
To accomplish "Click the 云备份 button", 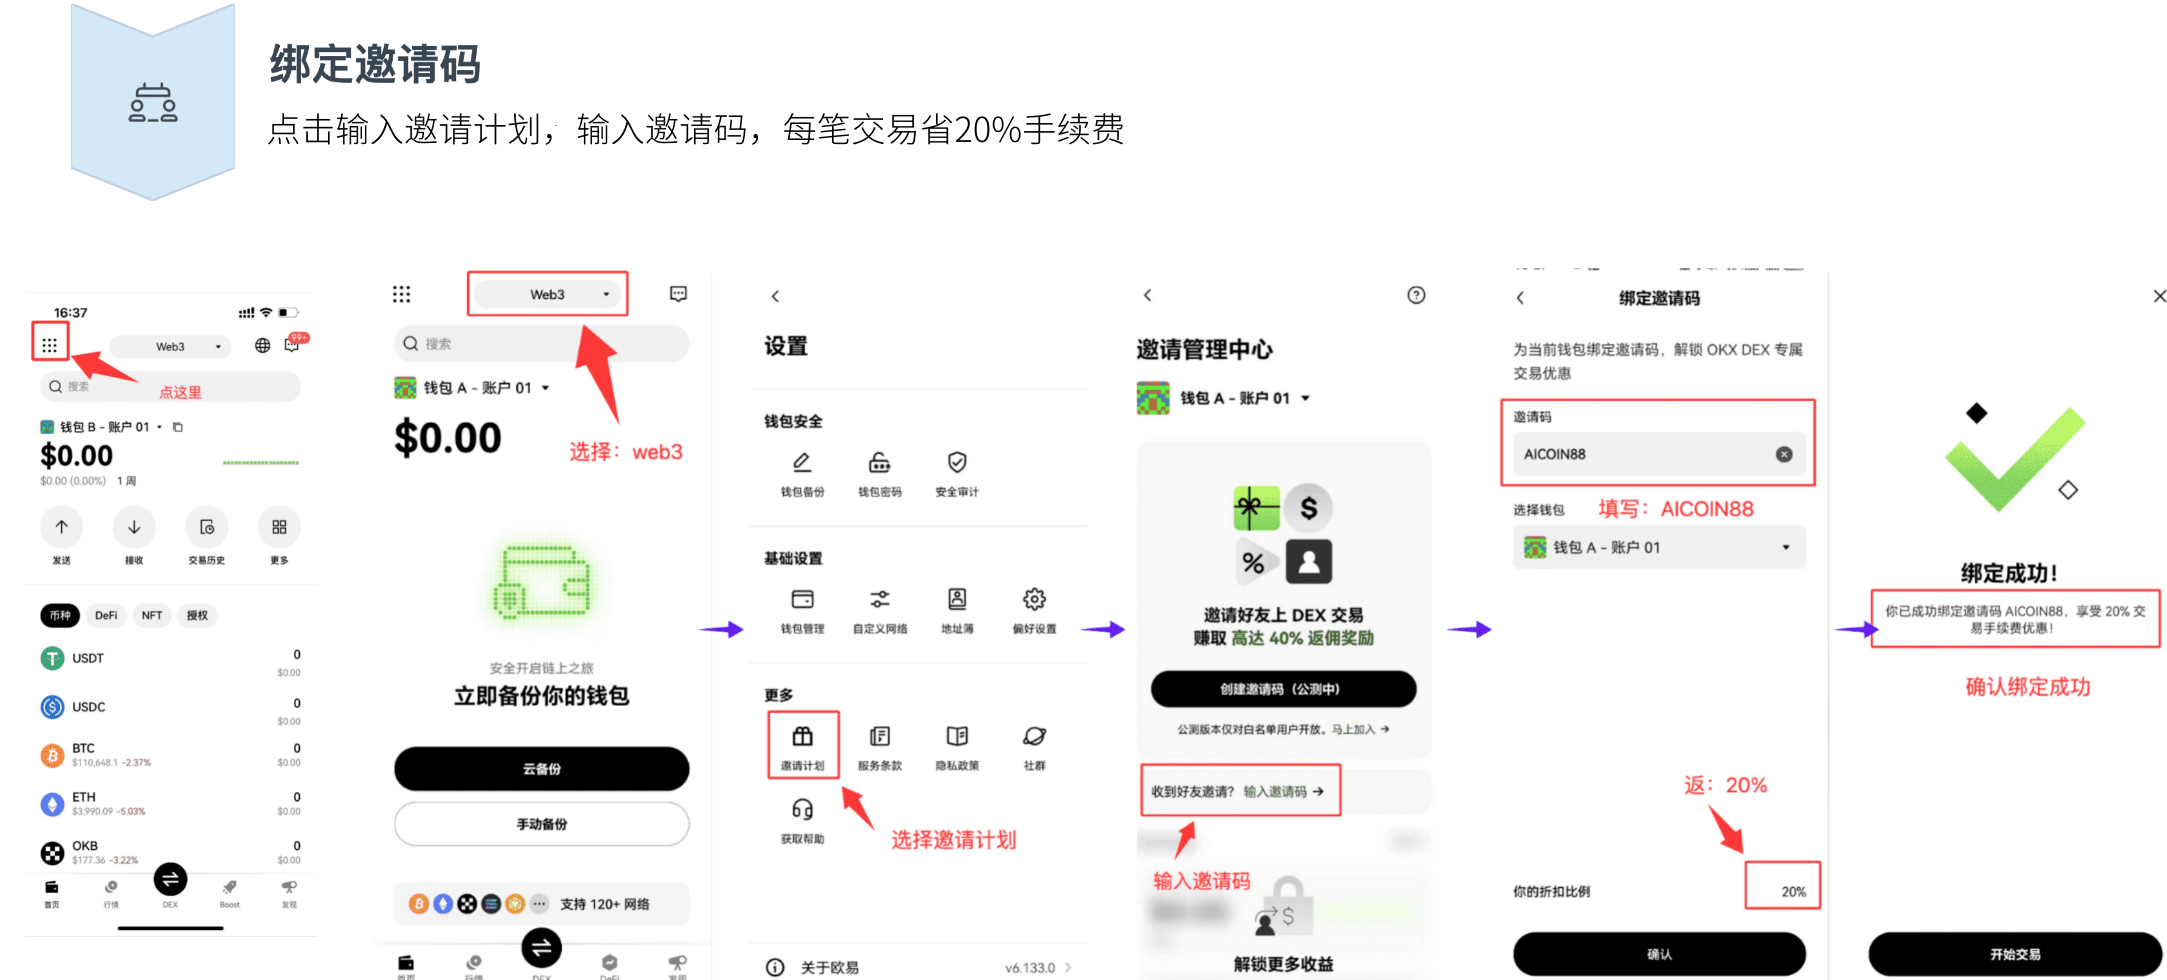I will (542, 769).
